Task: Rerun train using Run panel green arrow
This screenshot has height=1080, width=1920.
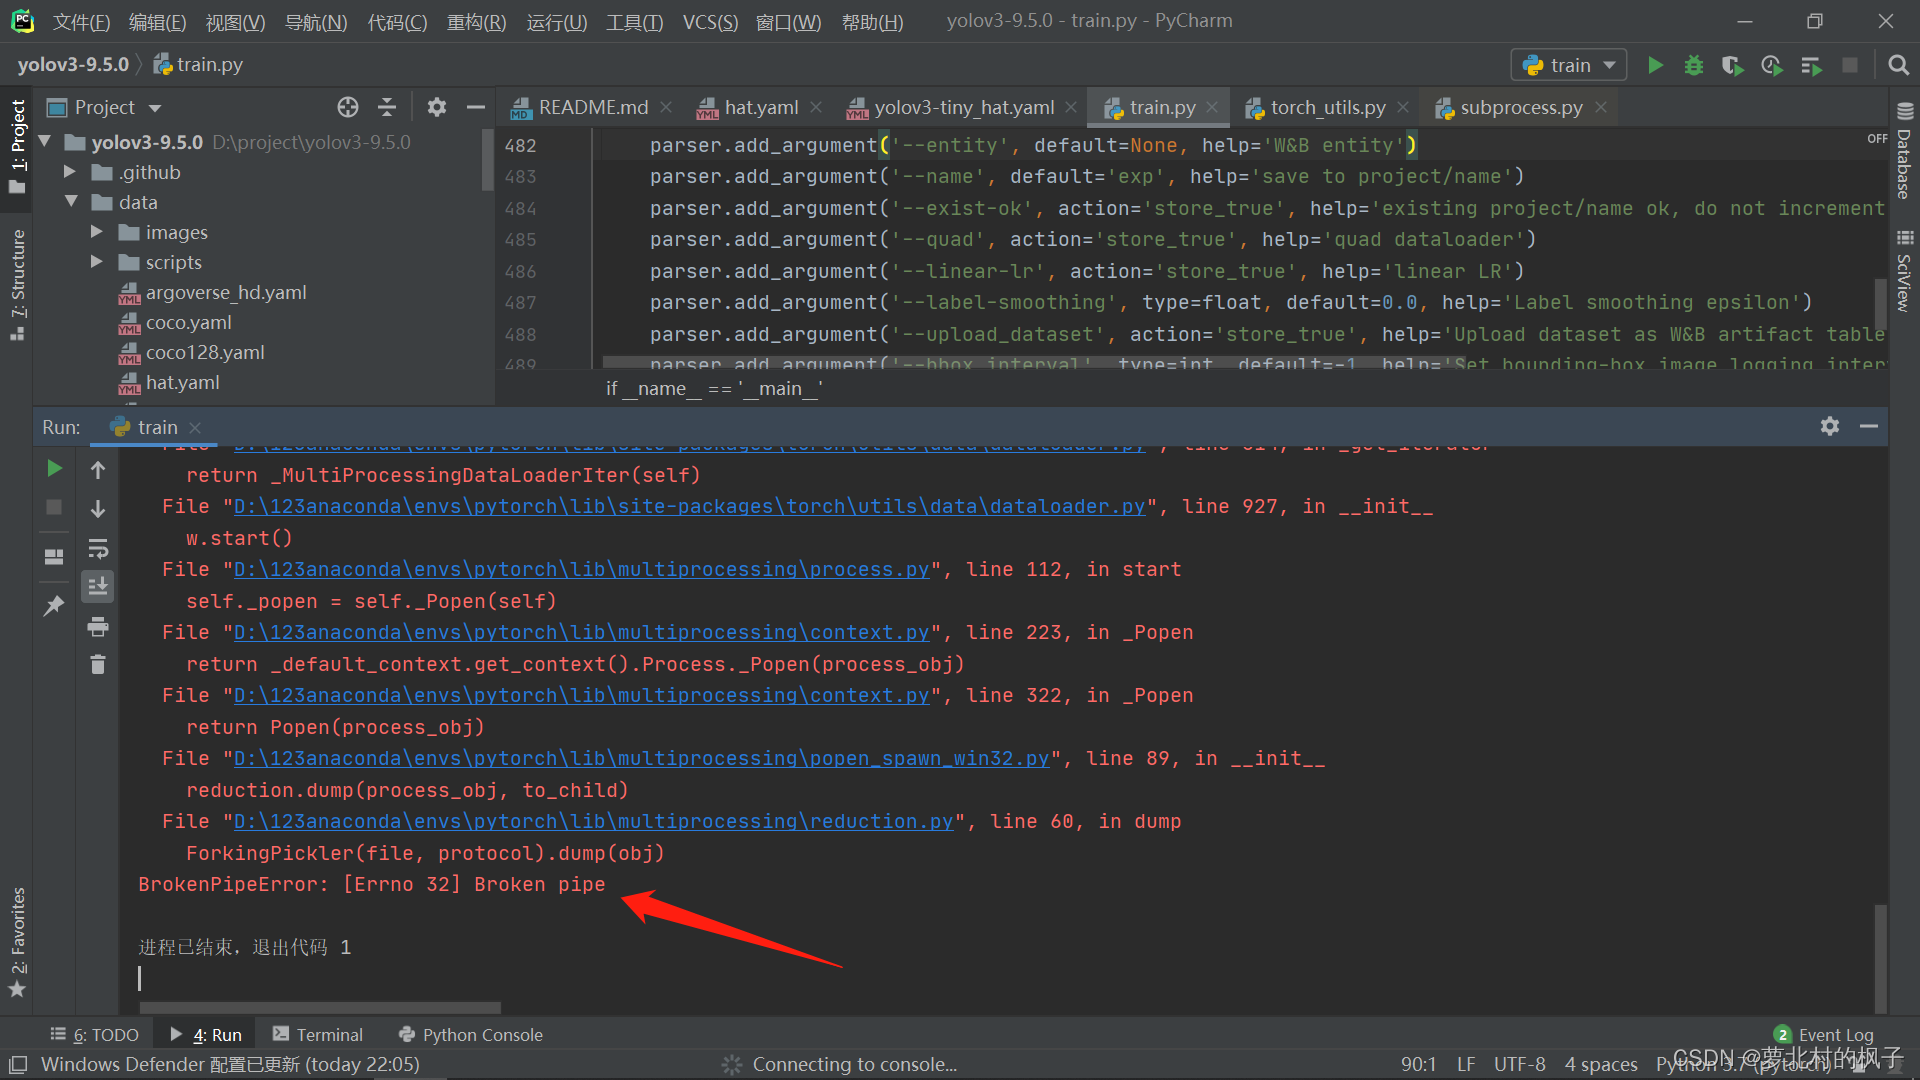Action: [54, 468]
